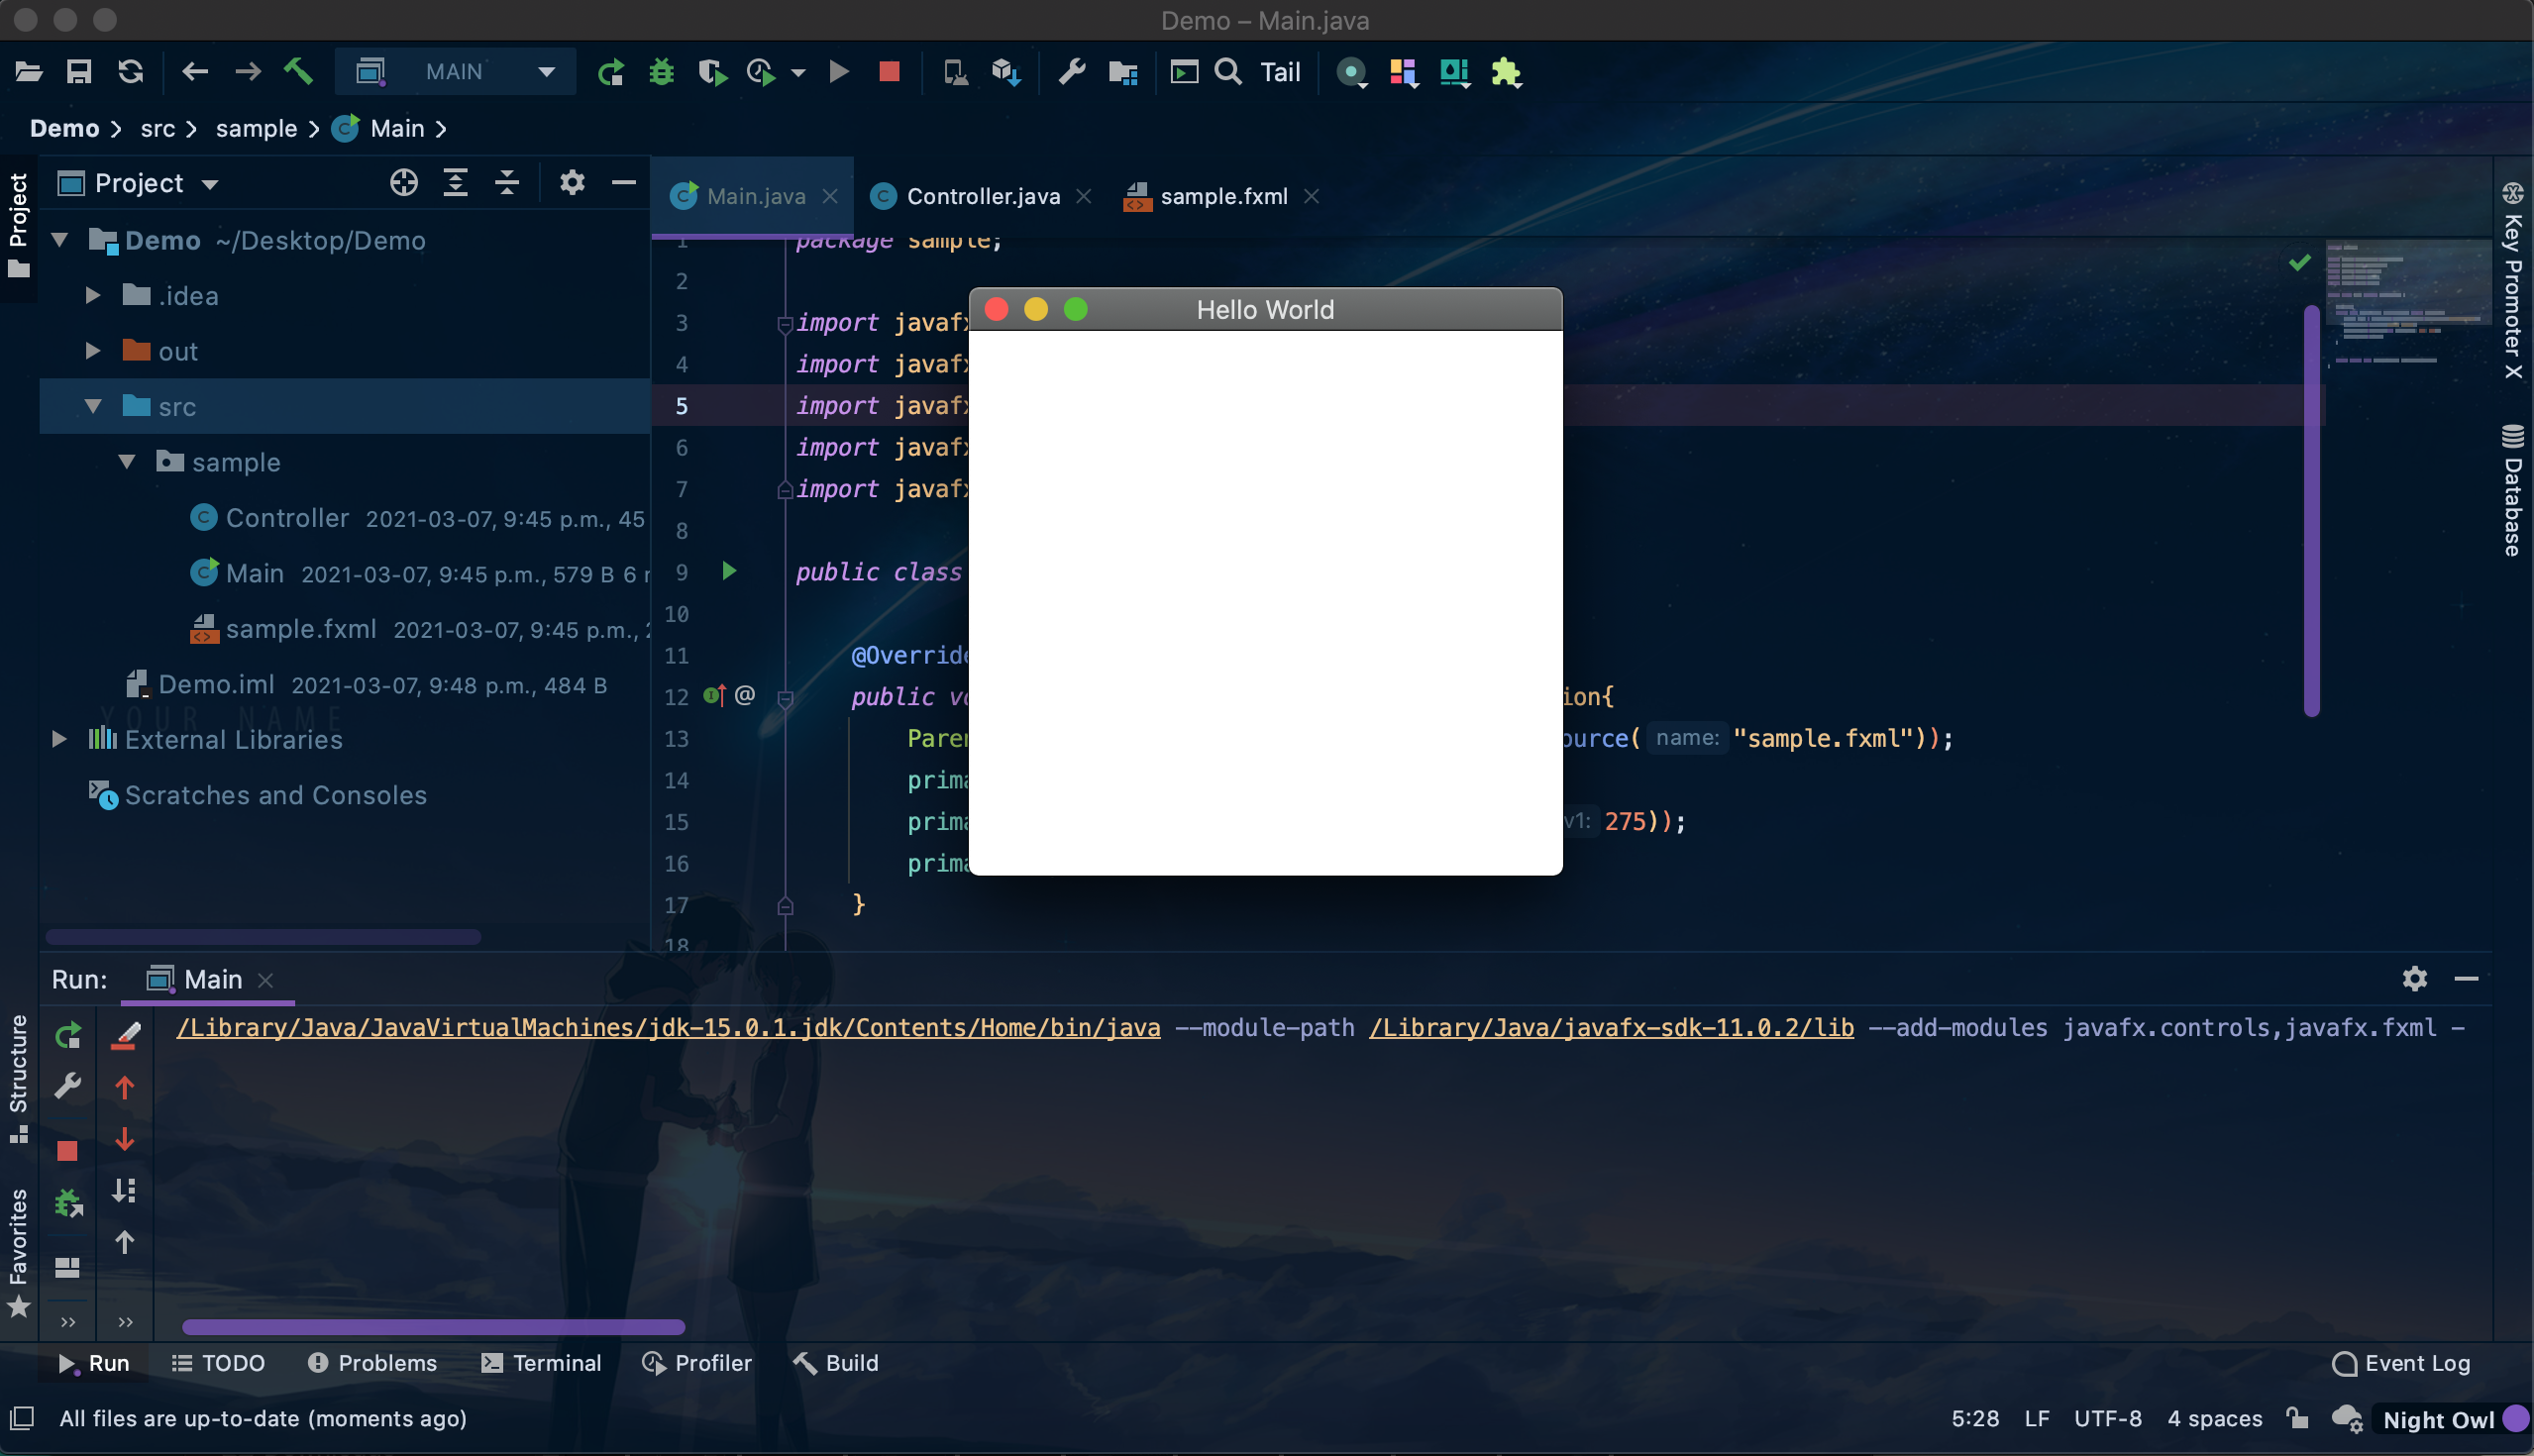Open Settings via the wrench icon
This screenshot has height=1456, width=2534.
(1071, 72)
